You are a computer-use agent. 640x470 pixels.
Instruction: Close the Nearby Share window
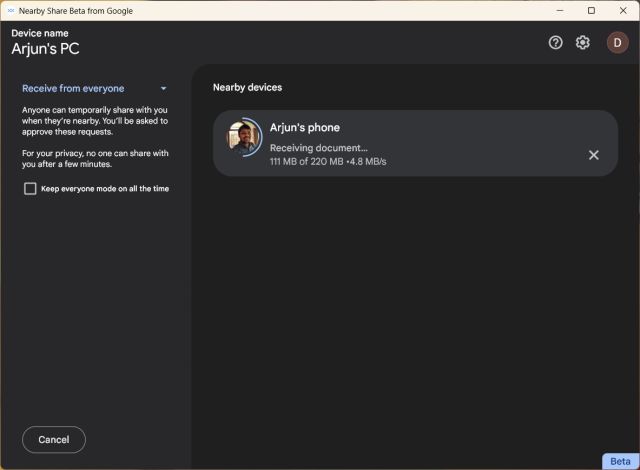point(623,11)
